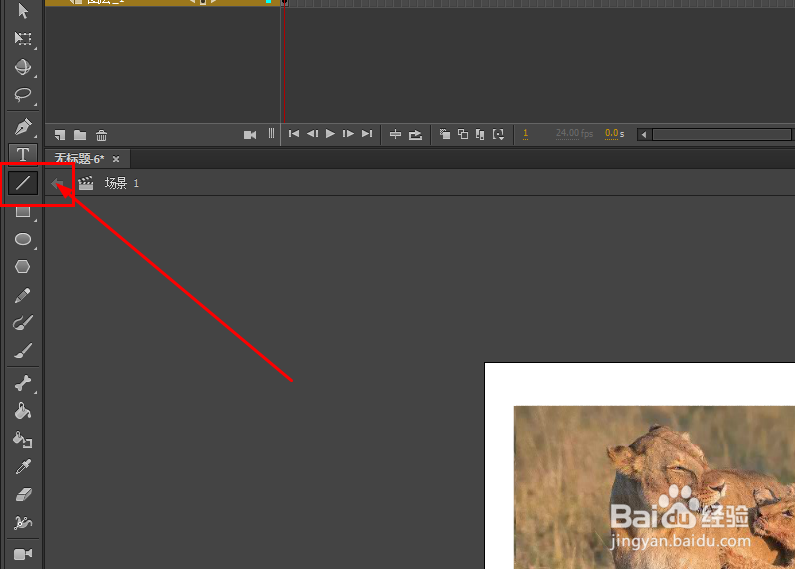Screen dimensions: 795x569
Task: Select the Line tool
Action: 23,183
